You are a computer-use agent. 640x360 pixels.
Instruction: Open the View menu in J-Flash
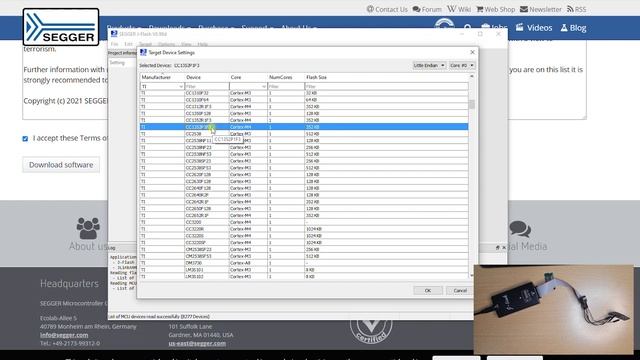pos(186,44)
